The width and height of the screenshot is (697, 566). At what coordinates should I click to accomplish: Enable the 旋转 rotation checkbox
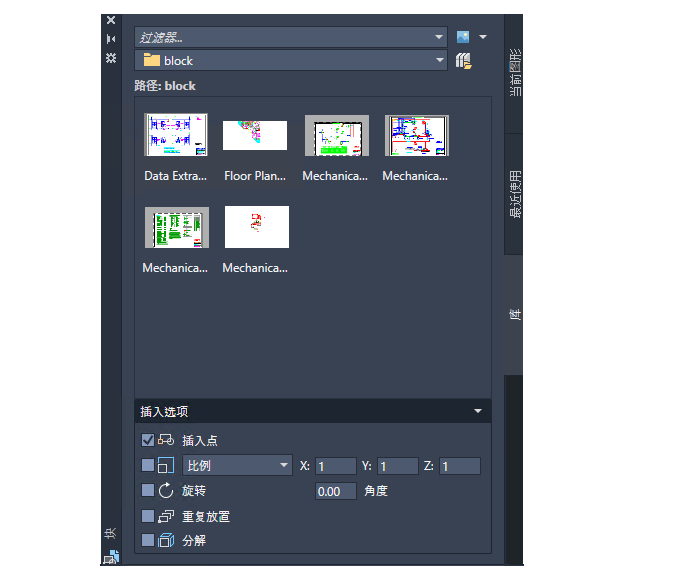pos(148,490)
